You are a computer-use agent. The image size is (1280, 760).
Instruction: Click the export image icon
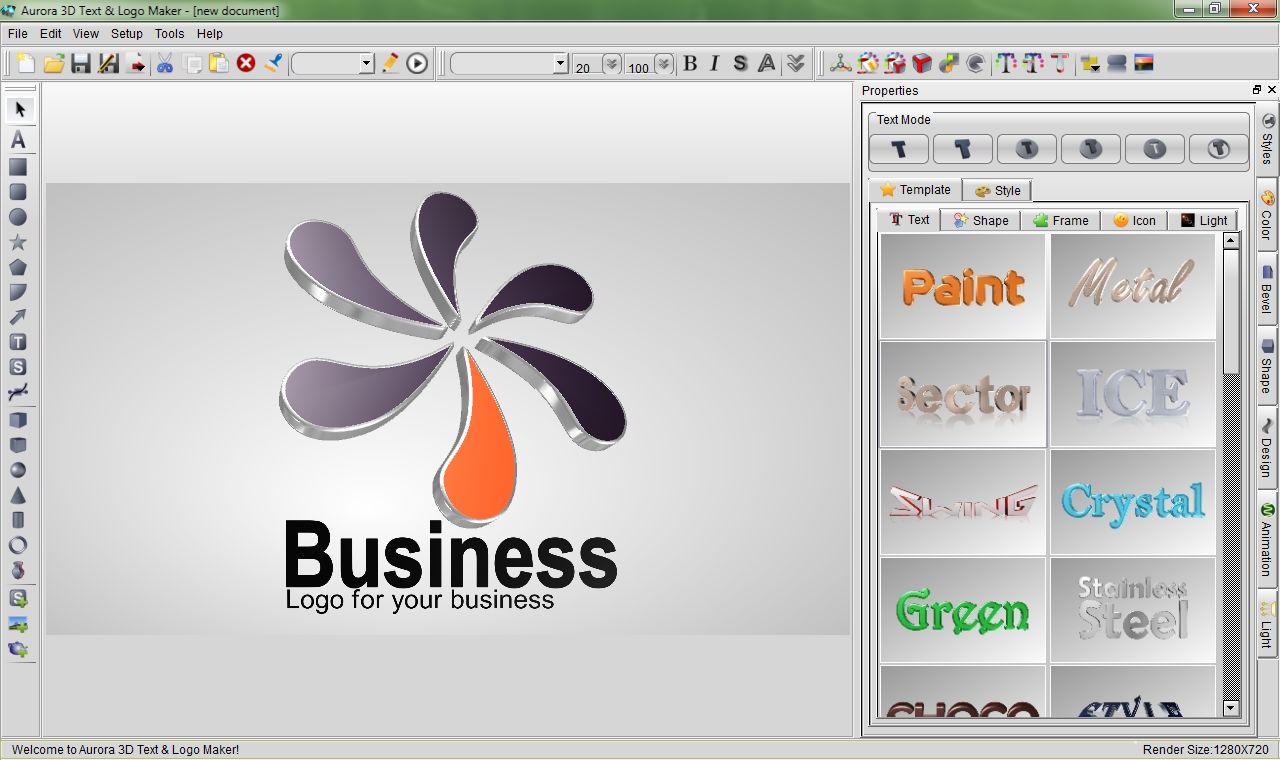(137, 64)
